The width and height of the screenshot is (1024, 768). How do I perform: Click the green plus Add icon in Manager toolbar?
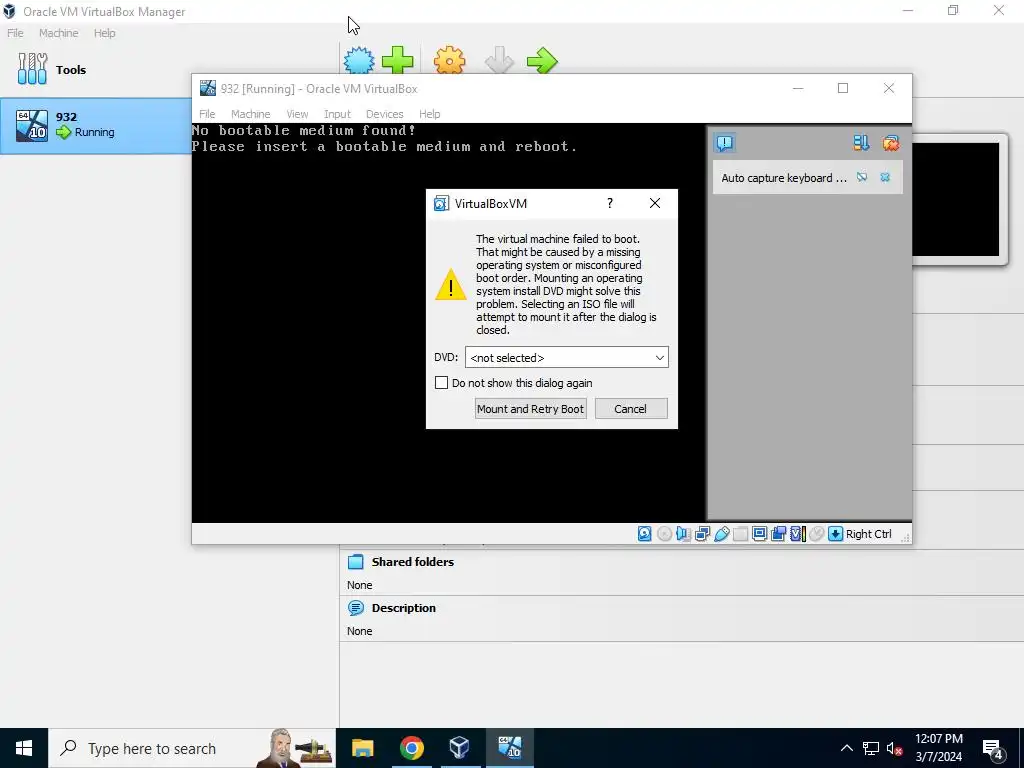pyautogui.click(x=398, y=61)
